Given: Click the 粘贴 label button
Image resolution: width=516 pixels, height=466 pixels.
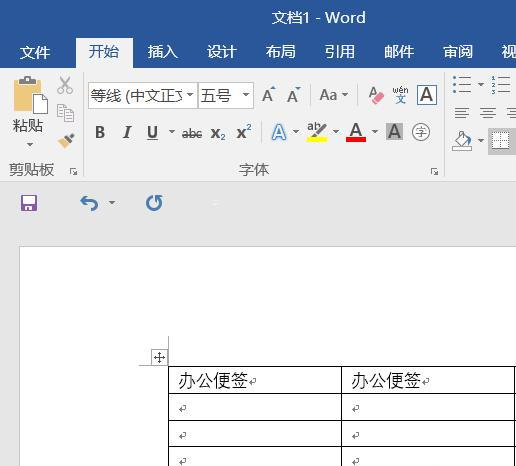Looking at the screenshot, I should pyautogui.click(x=28, y=126).
